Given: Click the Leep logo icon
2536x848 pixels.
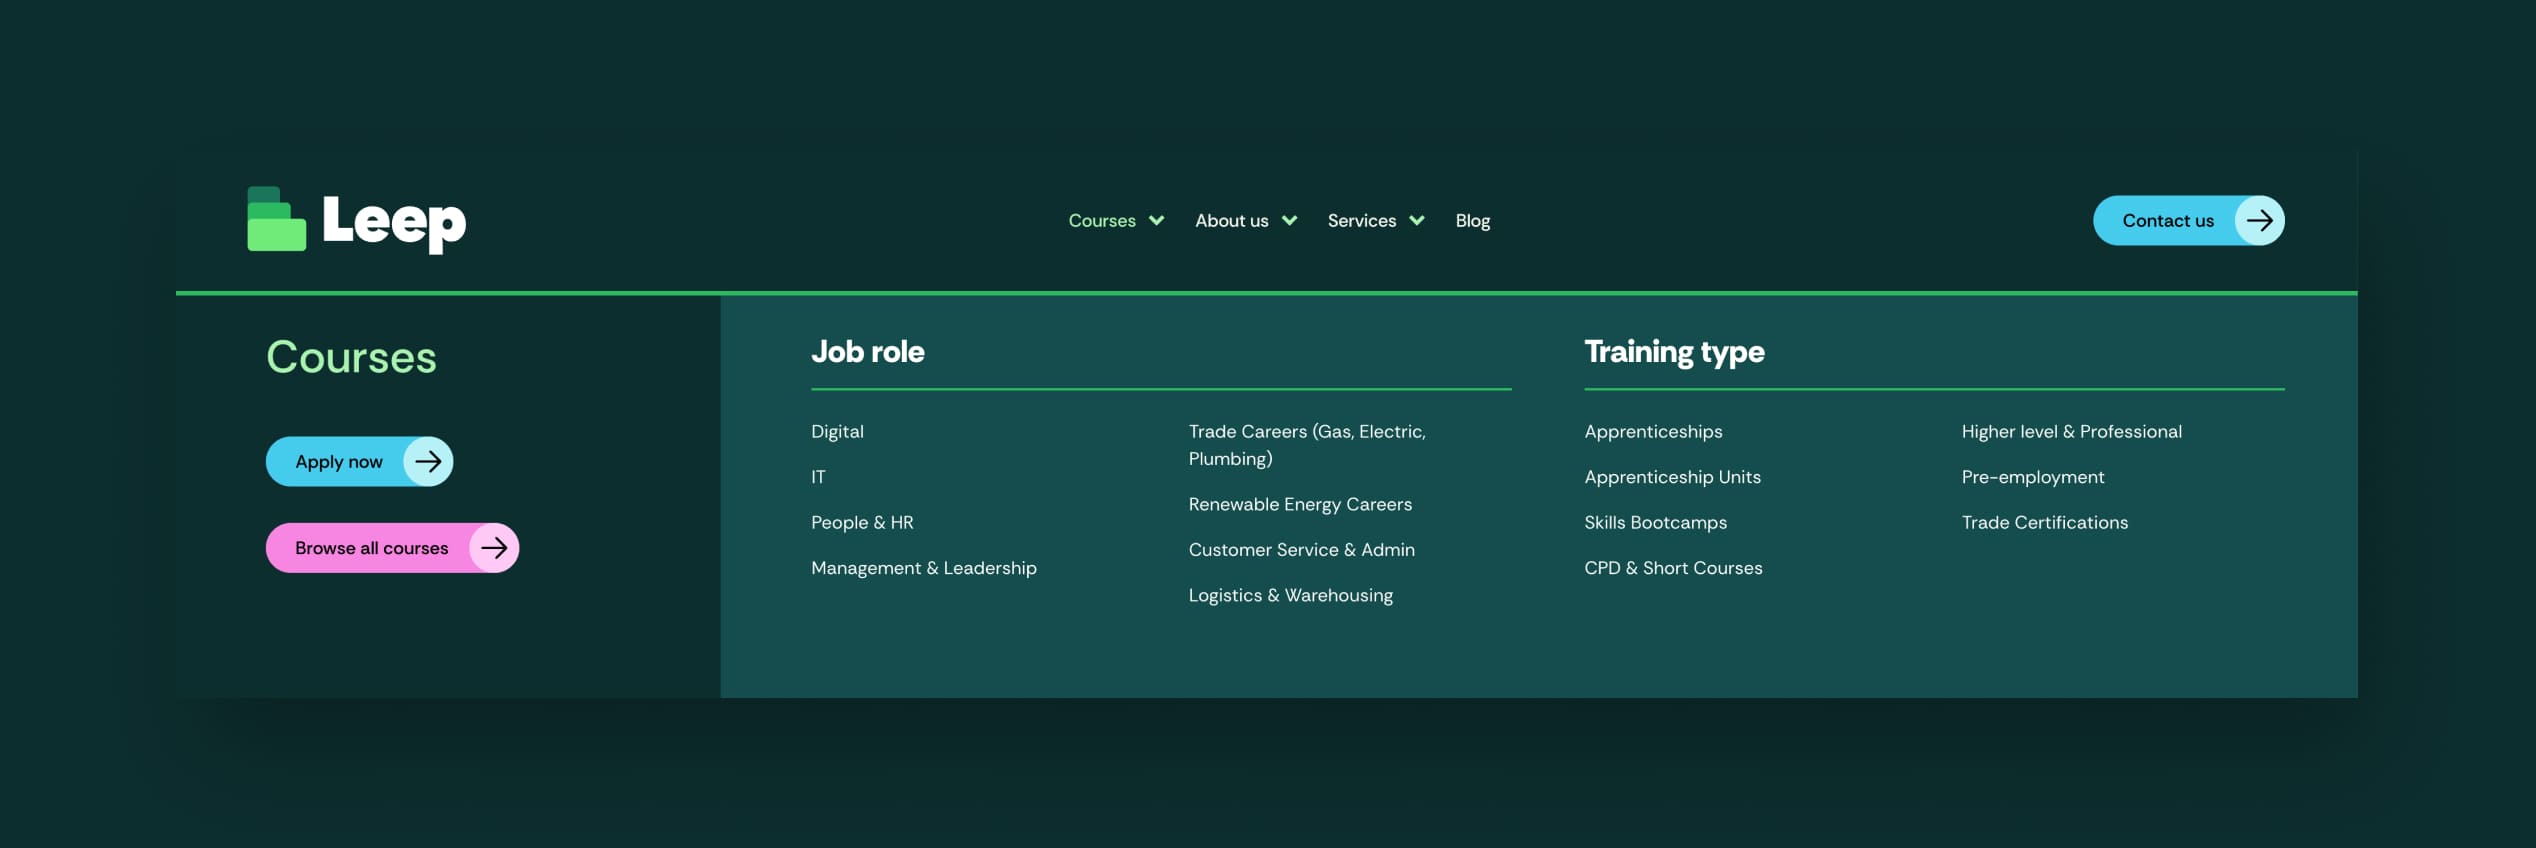Looking at the screenshot, I should click(x=277, y=220).
